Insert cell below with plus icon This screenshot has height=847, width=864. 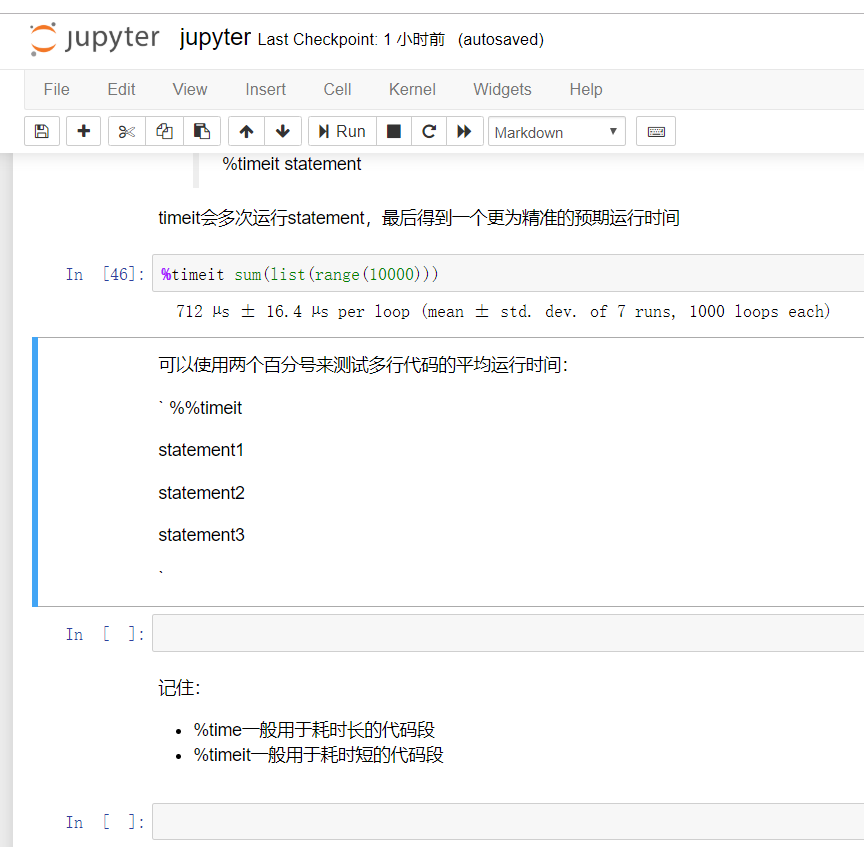[83, 131]
